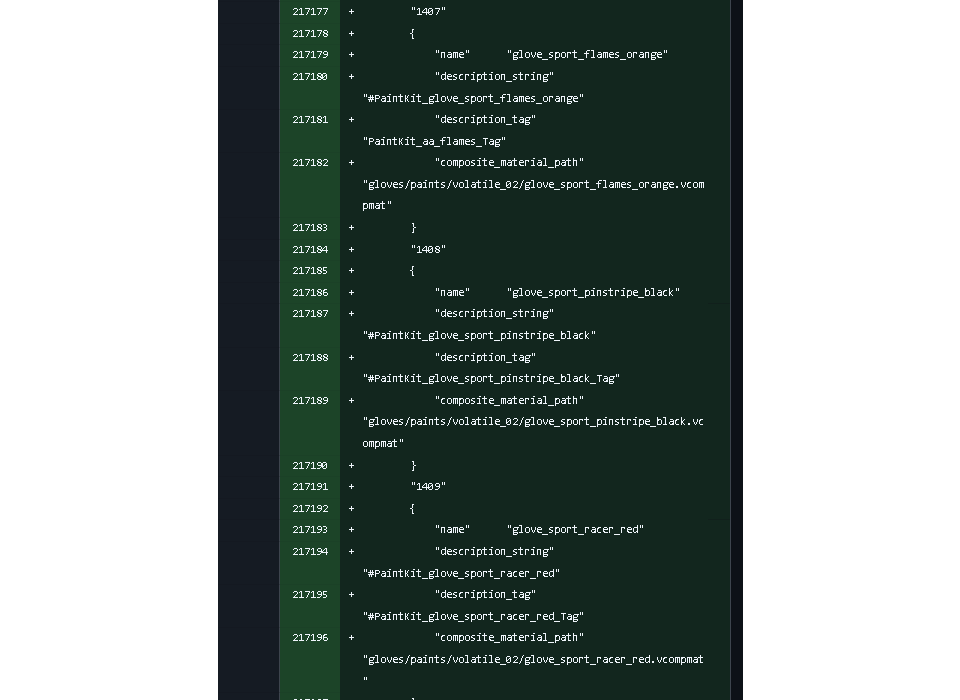Click the "glove_sport_racer_red" name value

pos(575,530)
